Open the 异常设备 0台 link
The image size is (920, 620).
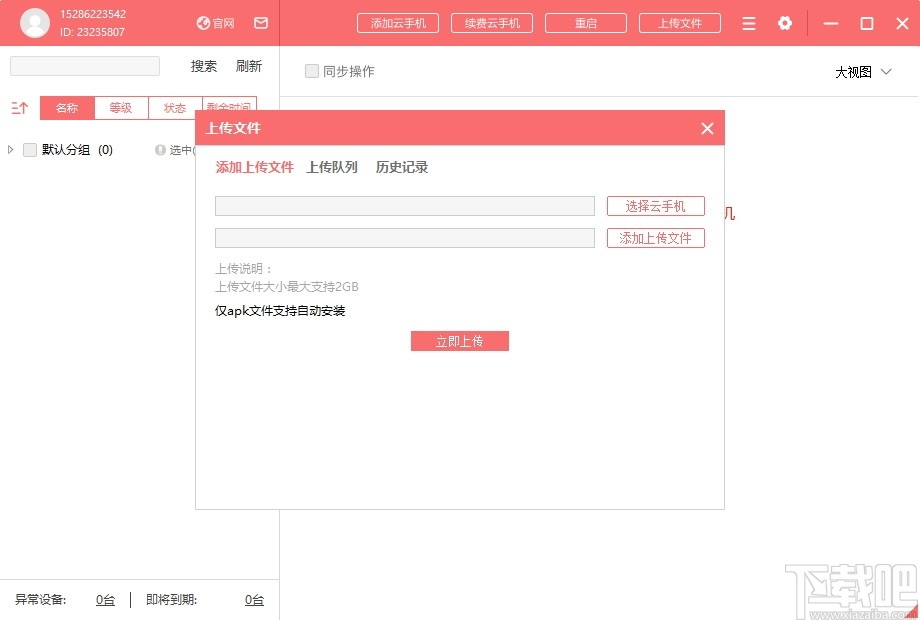pyautogui.click(x=105, y=599)
